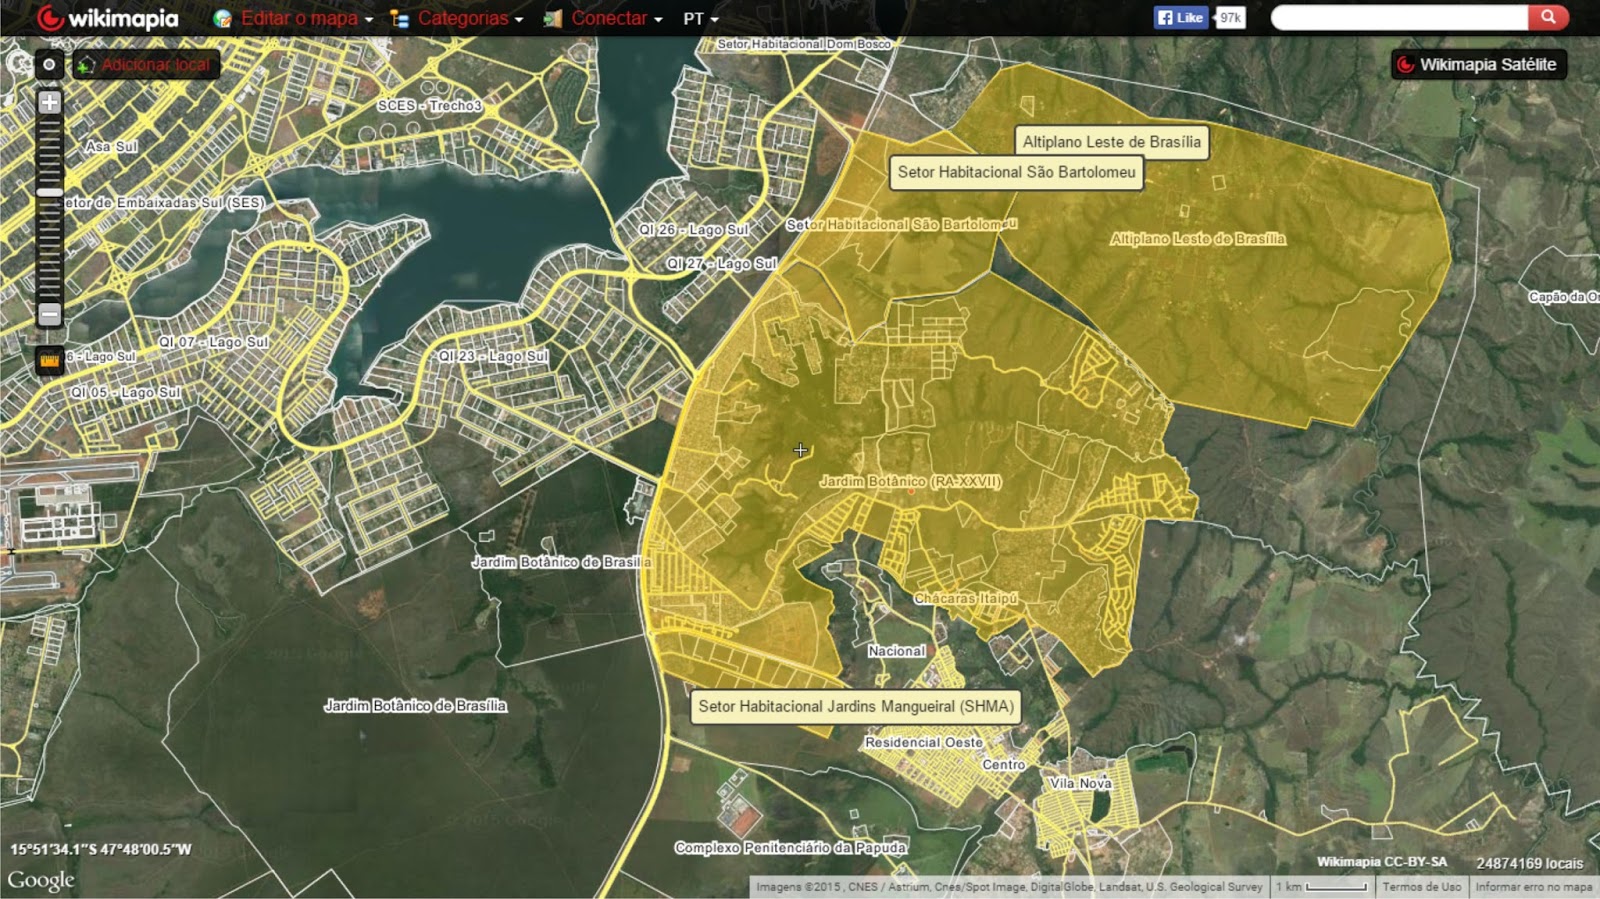Click the Facebook Like button
The height and width of the screenshot is (899, 1600).
click(x=1181, y=17)
